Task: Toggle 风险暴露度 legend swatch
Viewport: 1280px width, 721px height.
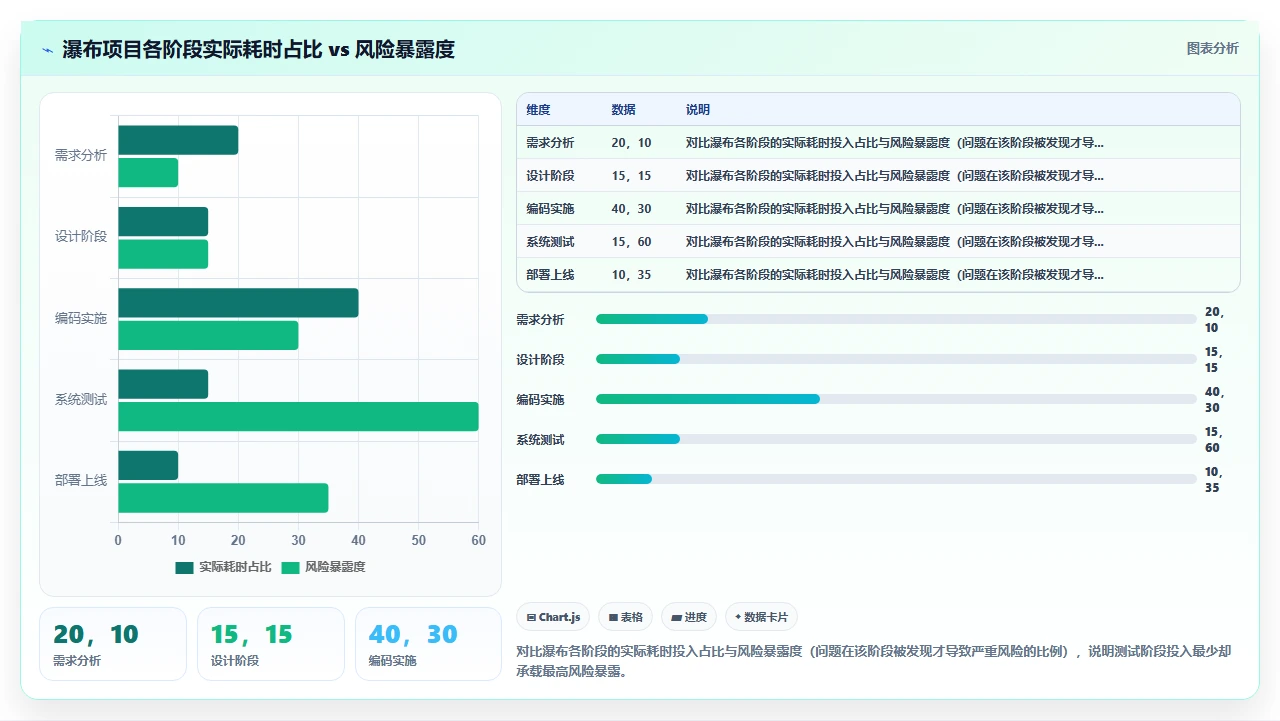Action: point(290,567)
